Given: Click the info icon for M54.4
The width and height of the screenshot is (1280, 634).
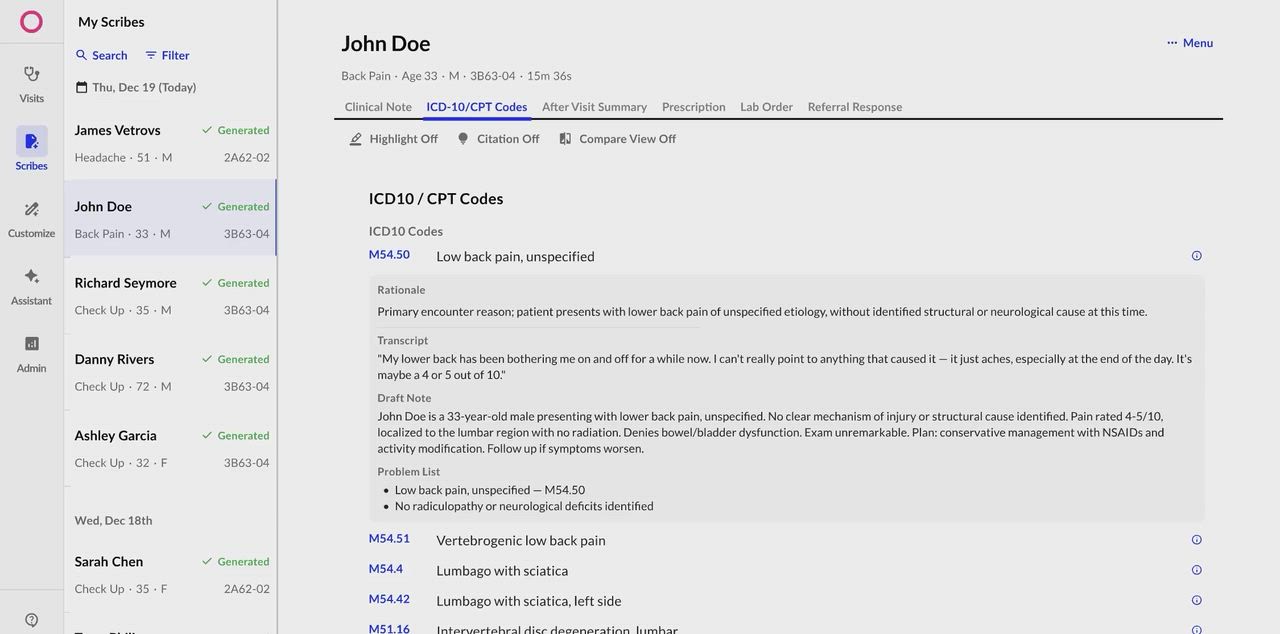Looking at the screenshot, I should pos(1196,570).
